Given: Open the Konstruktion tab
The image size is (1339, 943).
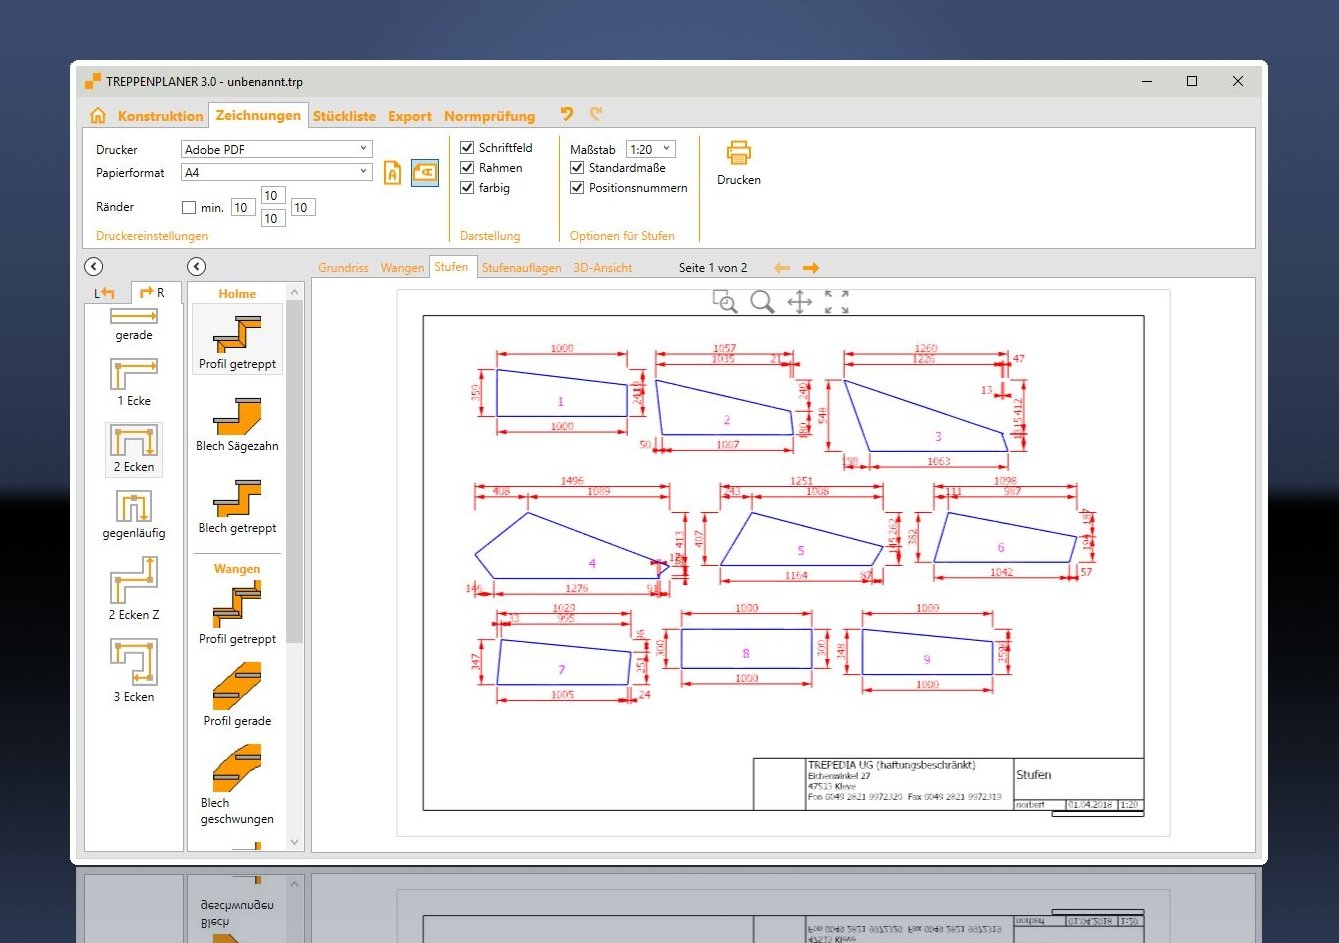Looking at the screenshot, I should click(160, 116).
